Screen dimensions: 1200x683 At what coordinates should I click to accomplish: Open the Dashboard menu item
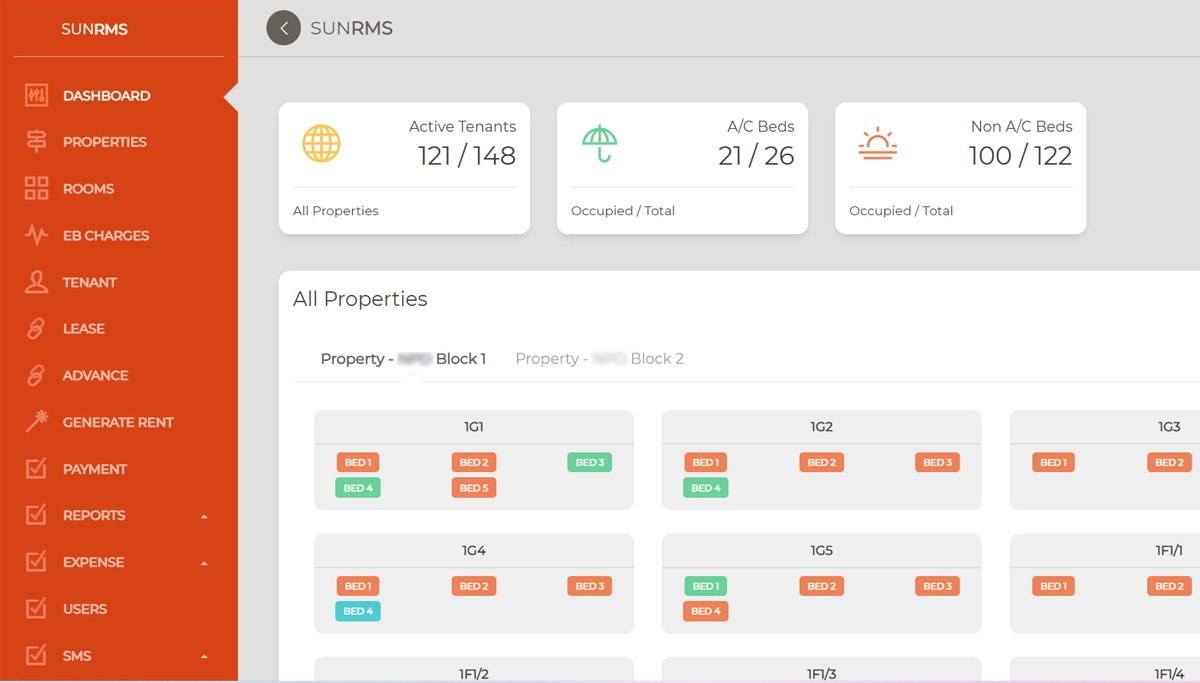106,96
